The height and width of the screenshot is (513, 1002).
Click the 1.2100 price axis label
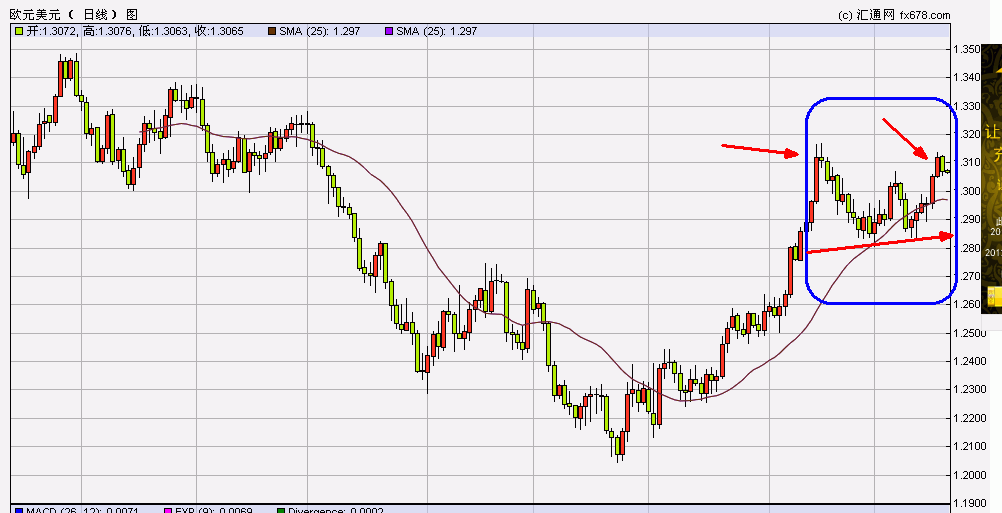point(969,446)
